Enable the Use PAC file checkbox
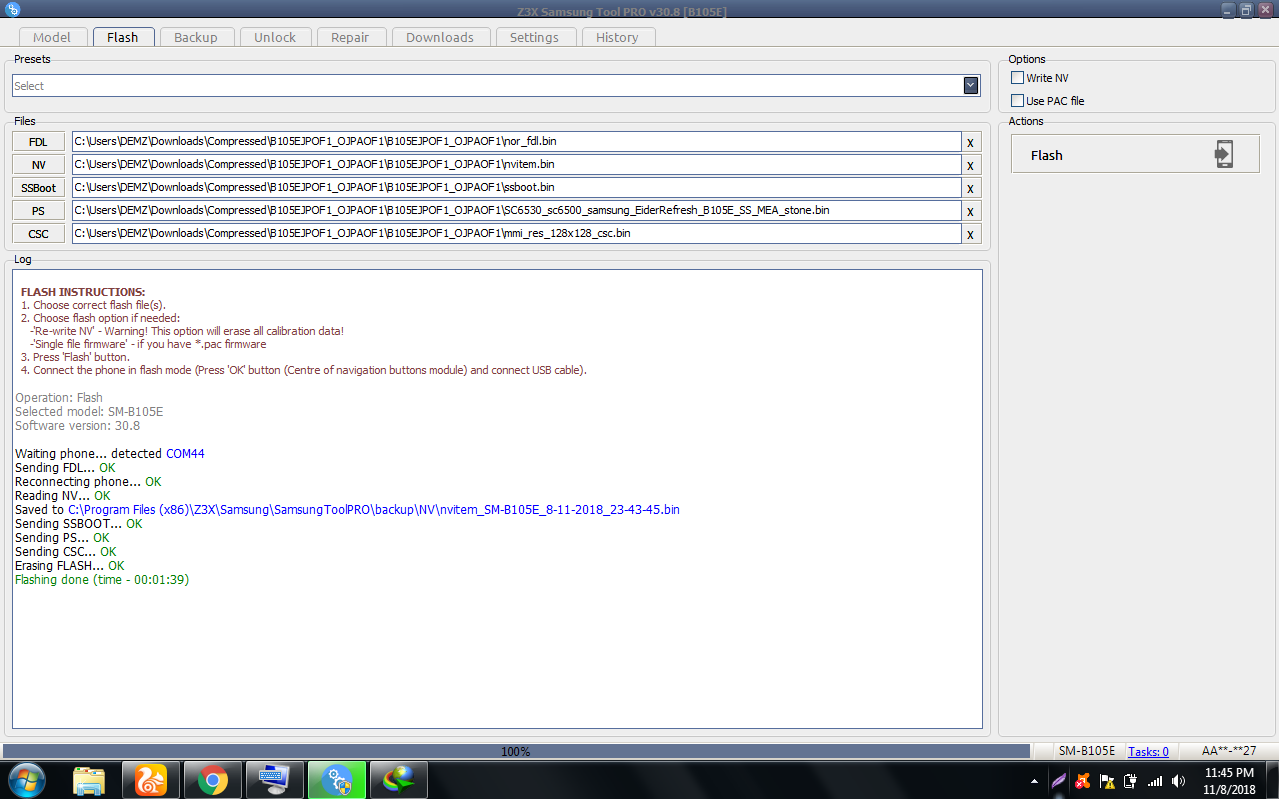This screenshot has height=799, width=1279. point(1017,101)
